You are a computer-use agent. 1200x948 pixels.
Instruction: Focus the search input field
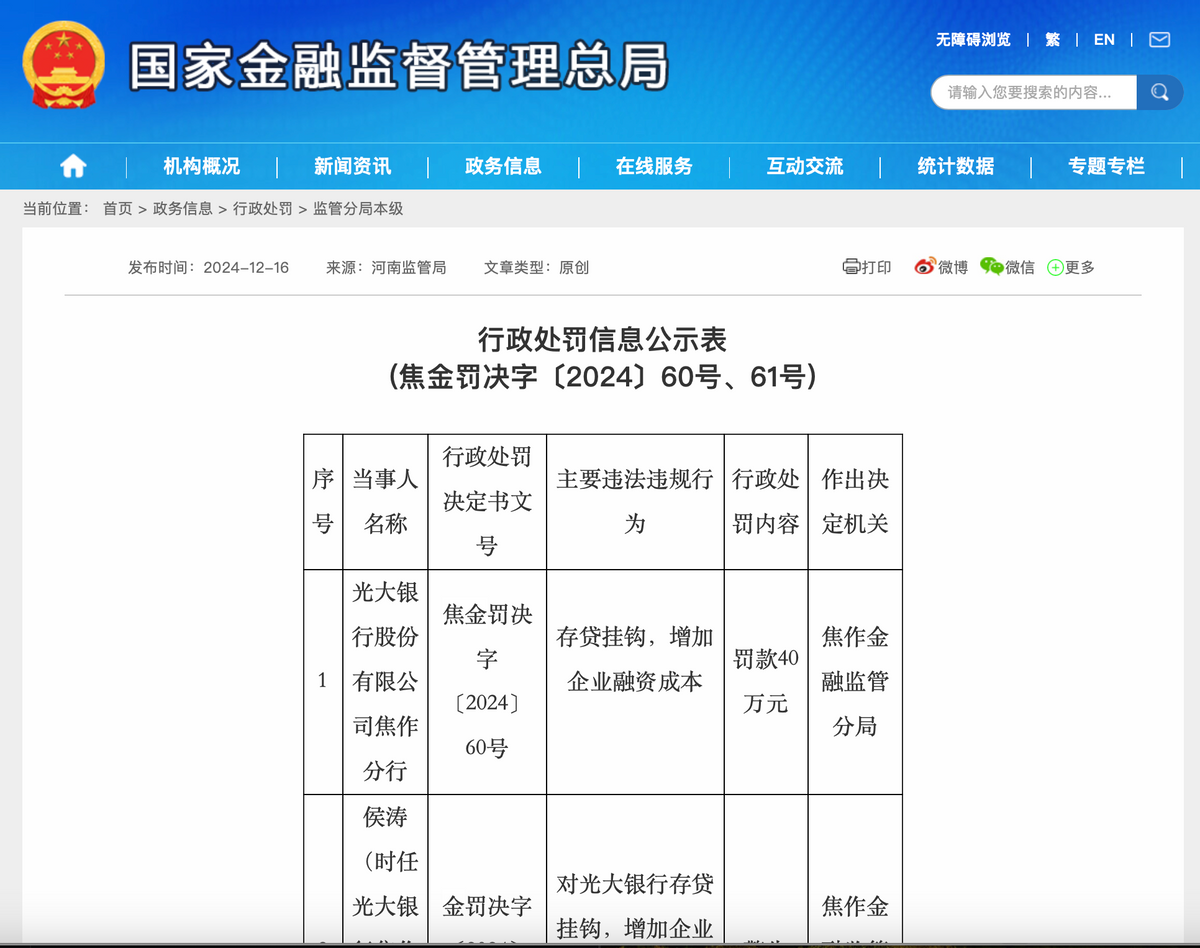pos(1034,93)
